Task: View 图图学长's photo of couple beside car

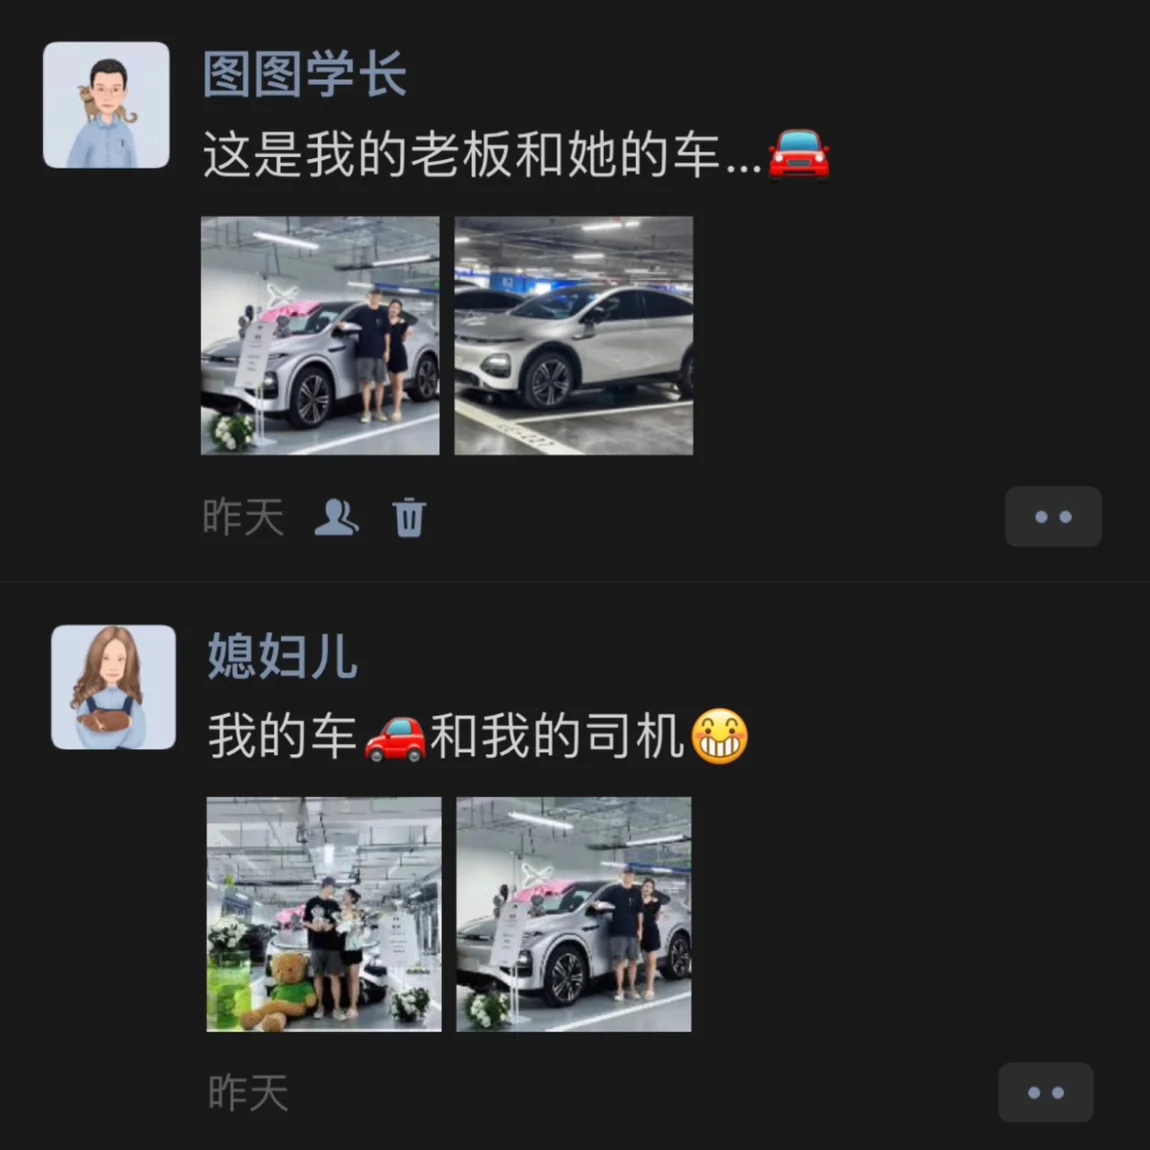Action: pyautogui.click(x=321, y=335)
